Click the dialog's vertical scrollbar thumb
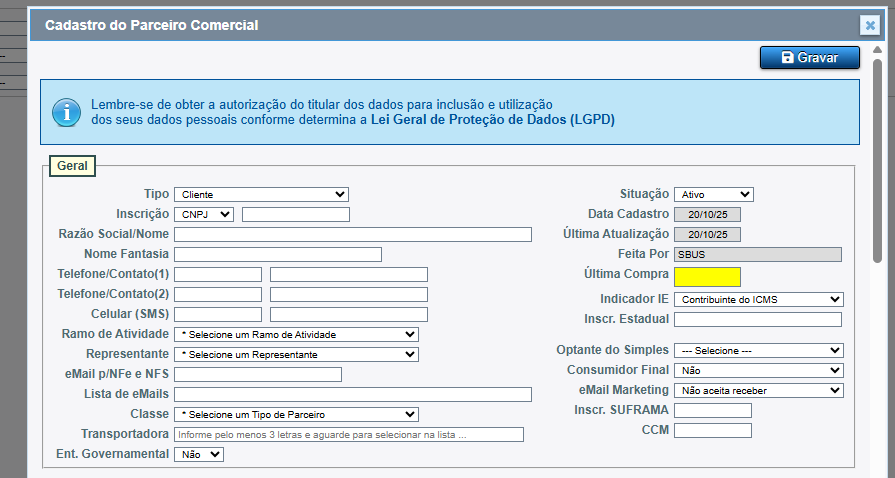Image resolution: width=895 pixels, height=478 pixels. pos(878,160)
